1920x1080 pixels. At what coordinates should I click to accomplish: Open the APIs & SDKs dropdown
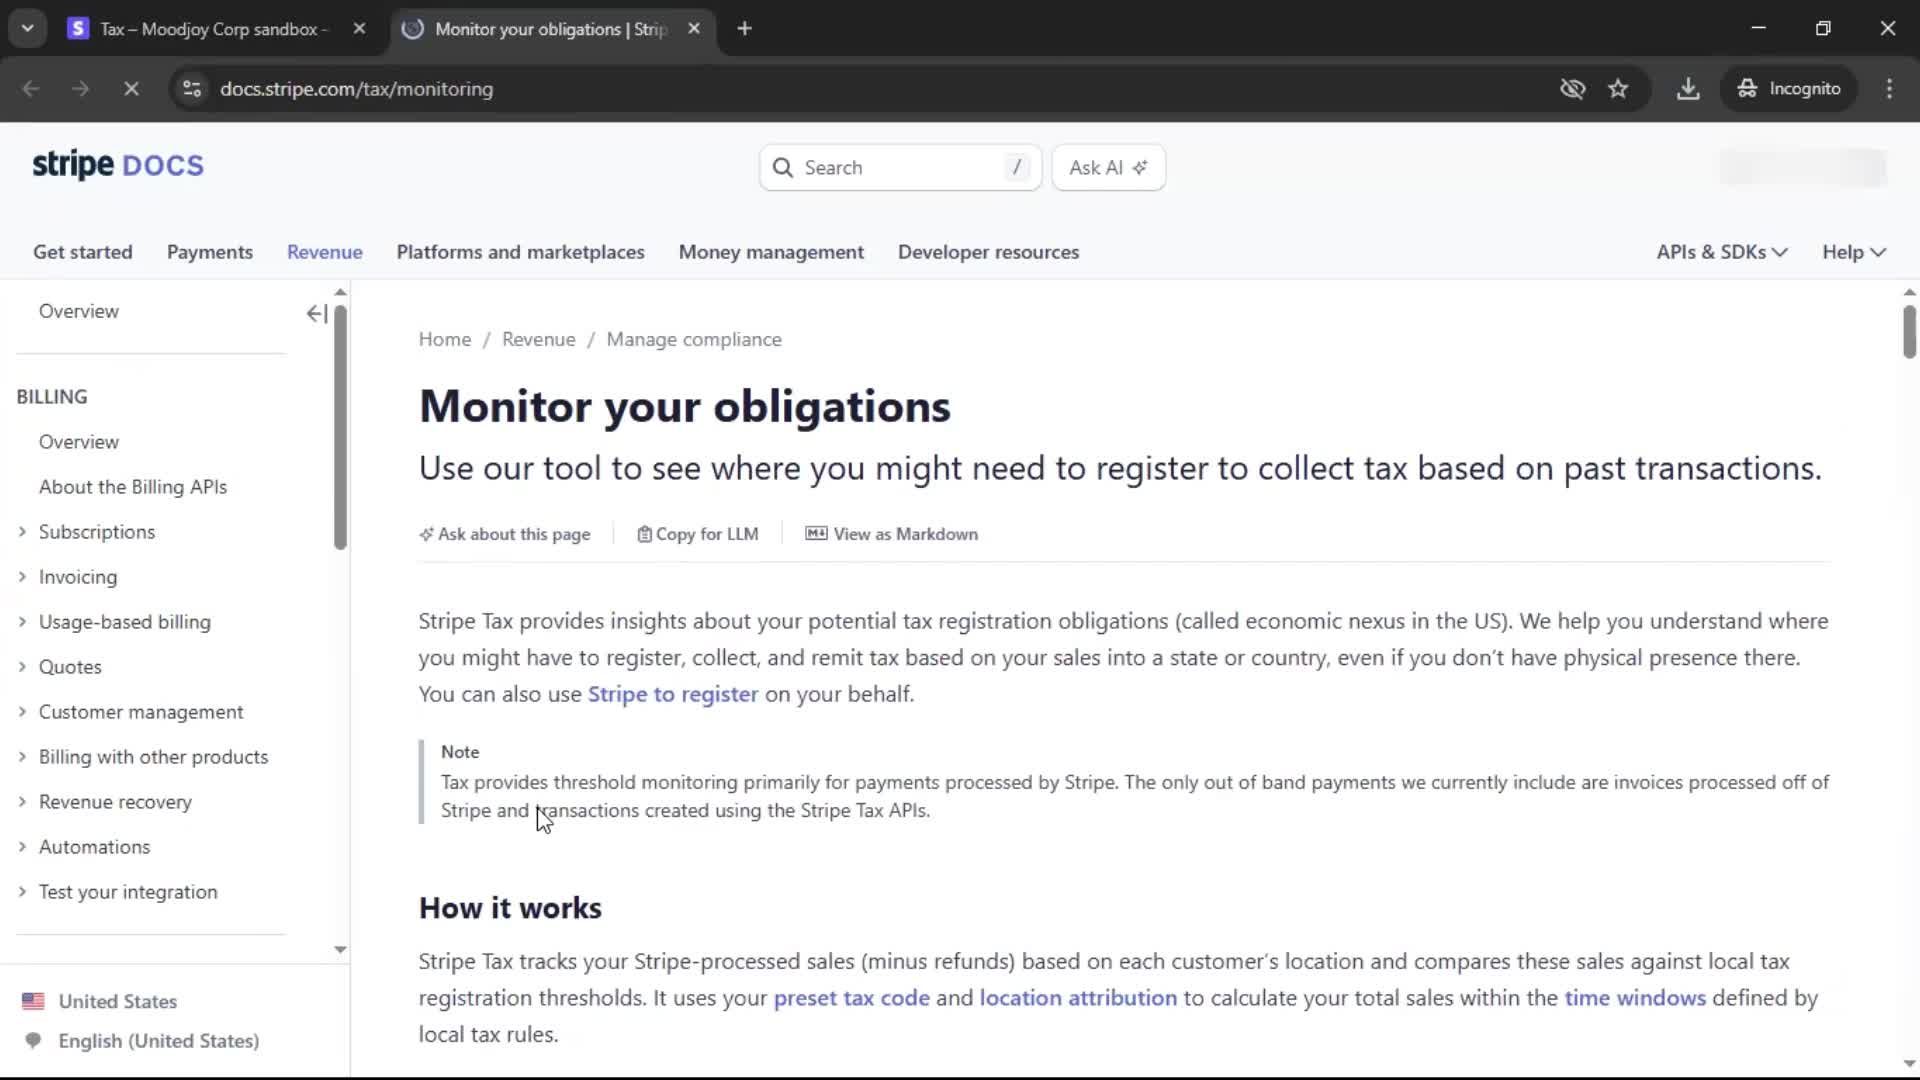tap(1721, 252)
